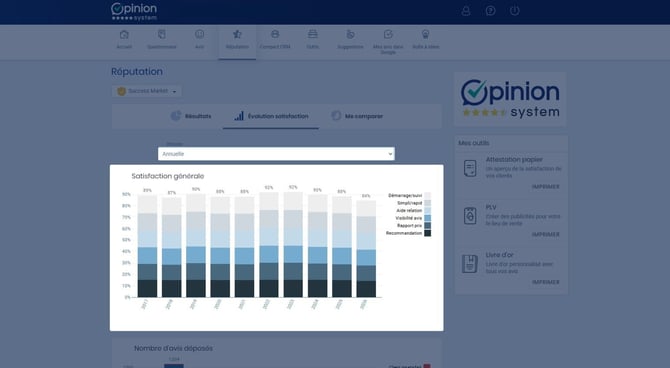Switch to the Me comparer tab
670x368 pixels.
pyautogui.click(x=357, y=116)
